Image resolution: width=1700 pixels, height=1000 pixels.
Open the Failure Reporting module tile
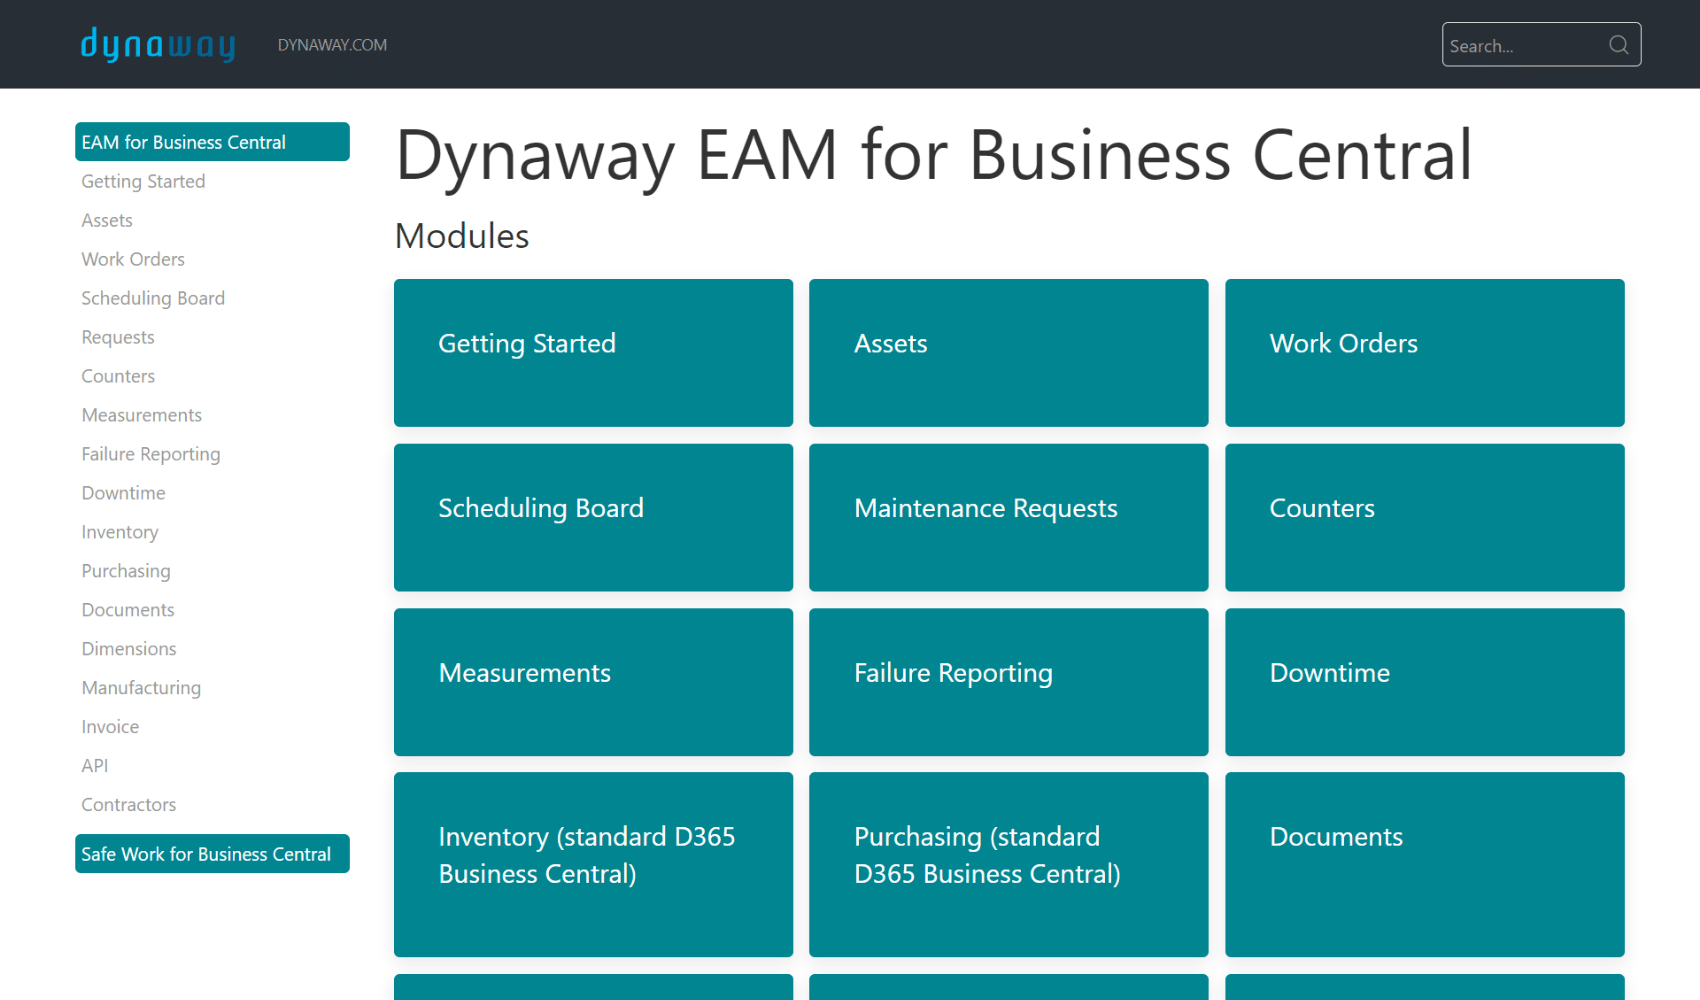point(1009,682)
